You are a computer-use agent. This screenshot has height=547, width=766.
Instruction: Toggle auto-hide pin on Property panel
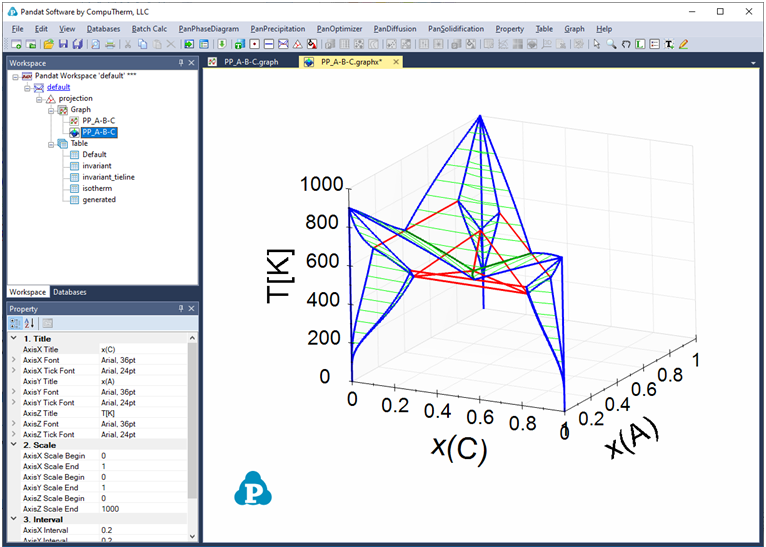[181, 309]
